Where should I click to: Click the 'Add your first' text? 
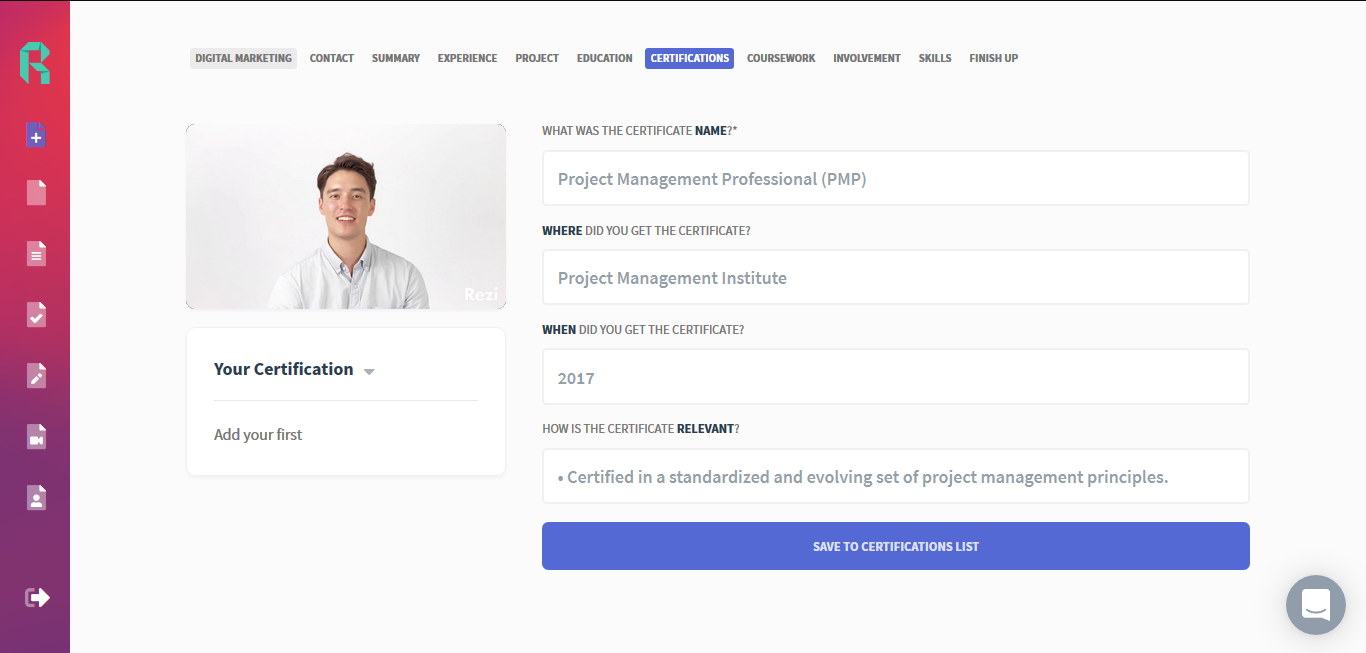click(x=258, y=435)
